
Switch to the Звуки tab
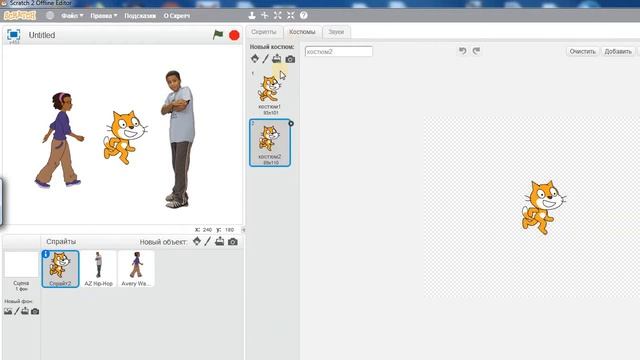[x=336, y=32]
